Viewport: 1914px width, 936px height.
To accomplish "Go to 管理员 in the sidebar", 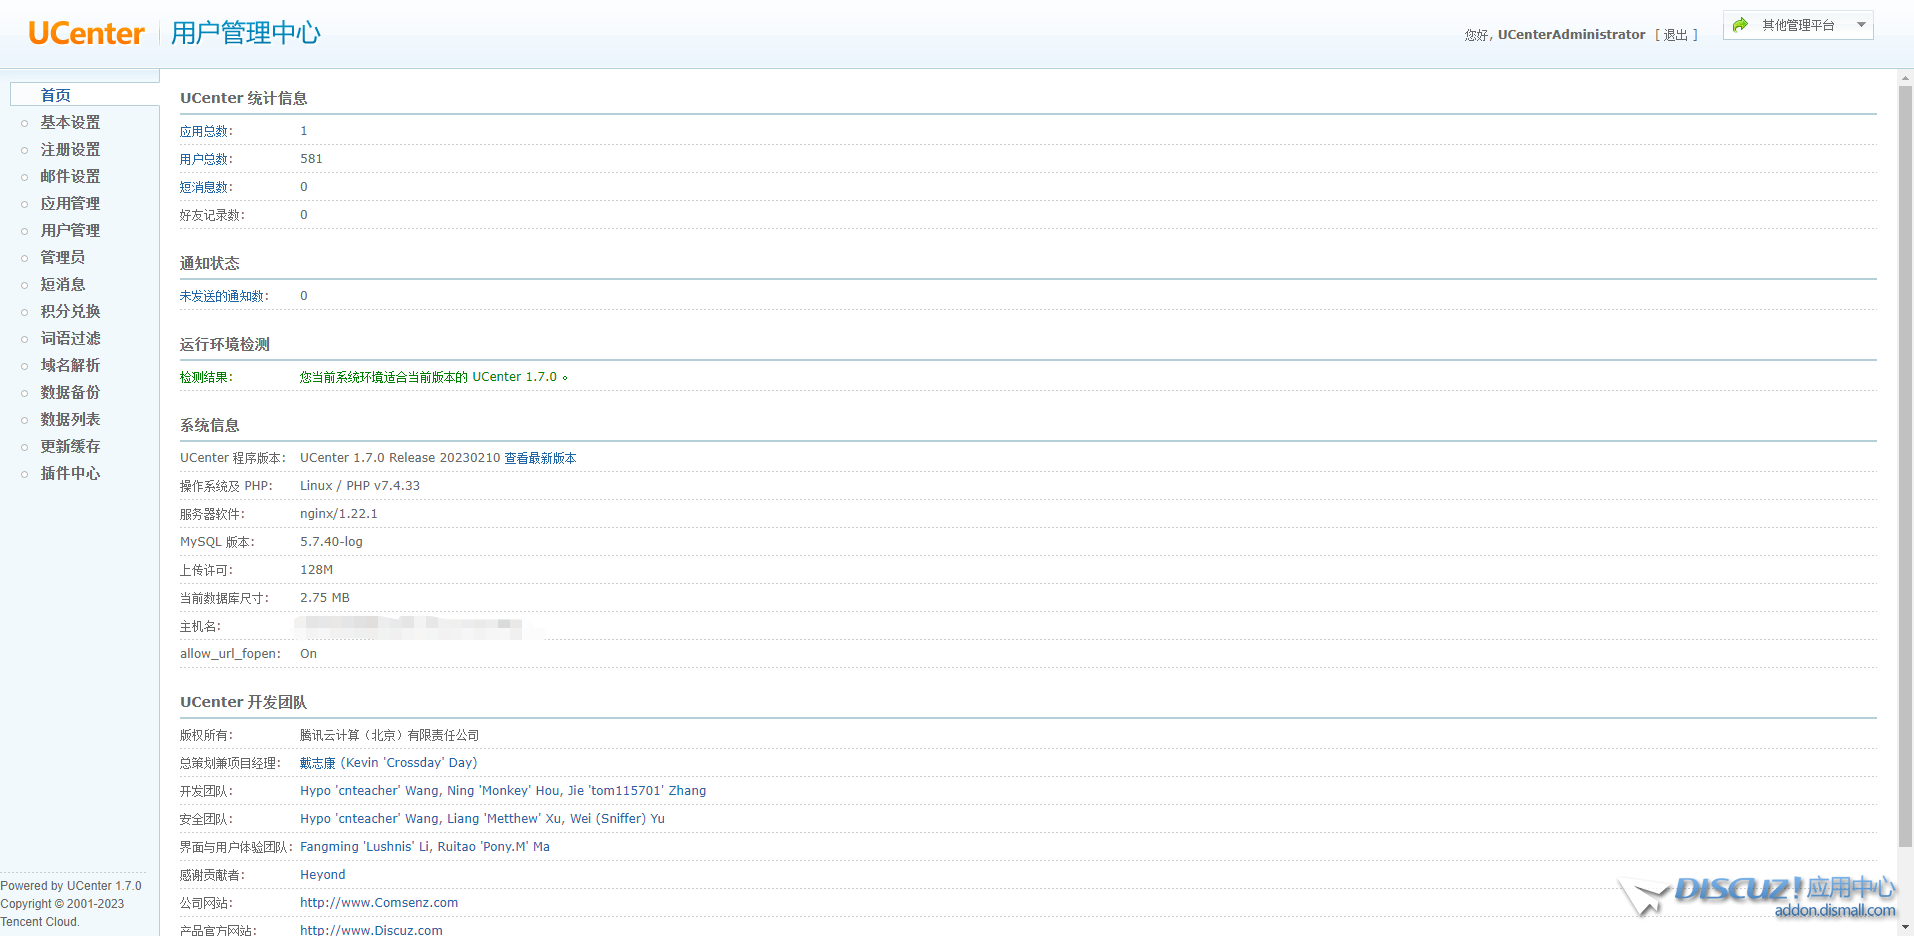I will click(x=63, y=257).
